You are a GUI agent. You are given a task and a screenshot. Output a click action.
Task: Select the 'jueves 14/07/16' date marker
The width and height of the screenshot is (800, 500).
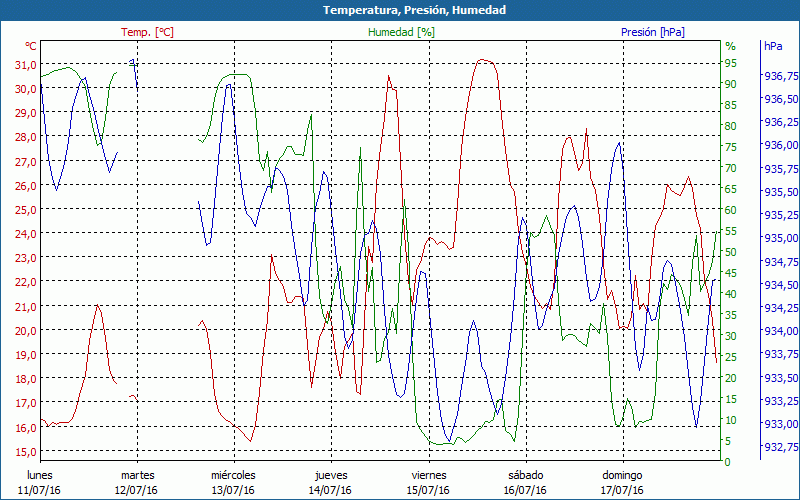(331, 482)
